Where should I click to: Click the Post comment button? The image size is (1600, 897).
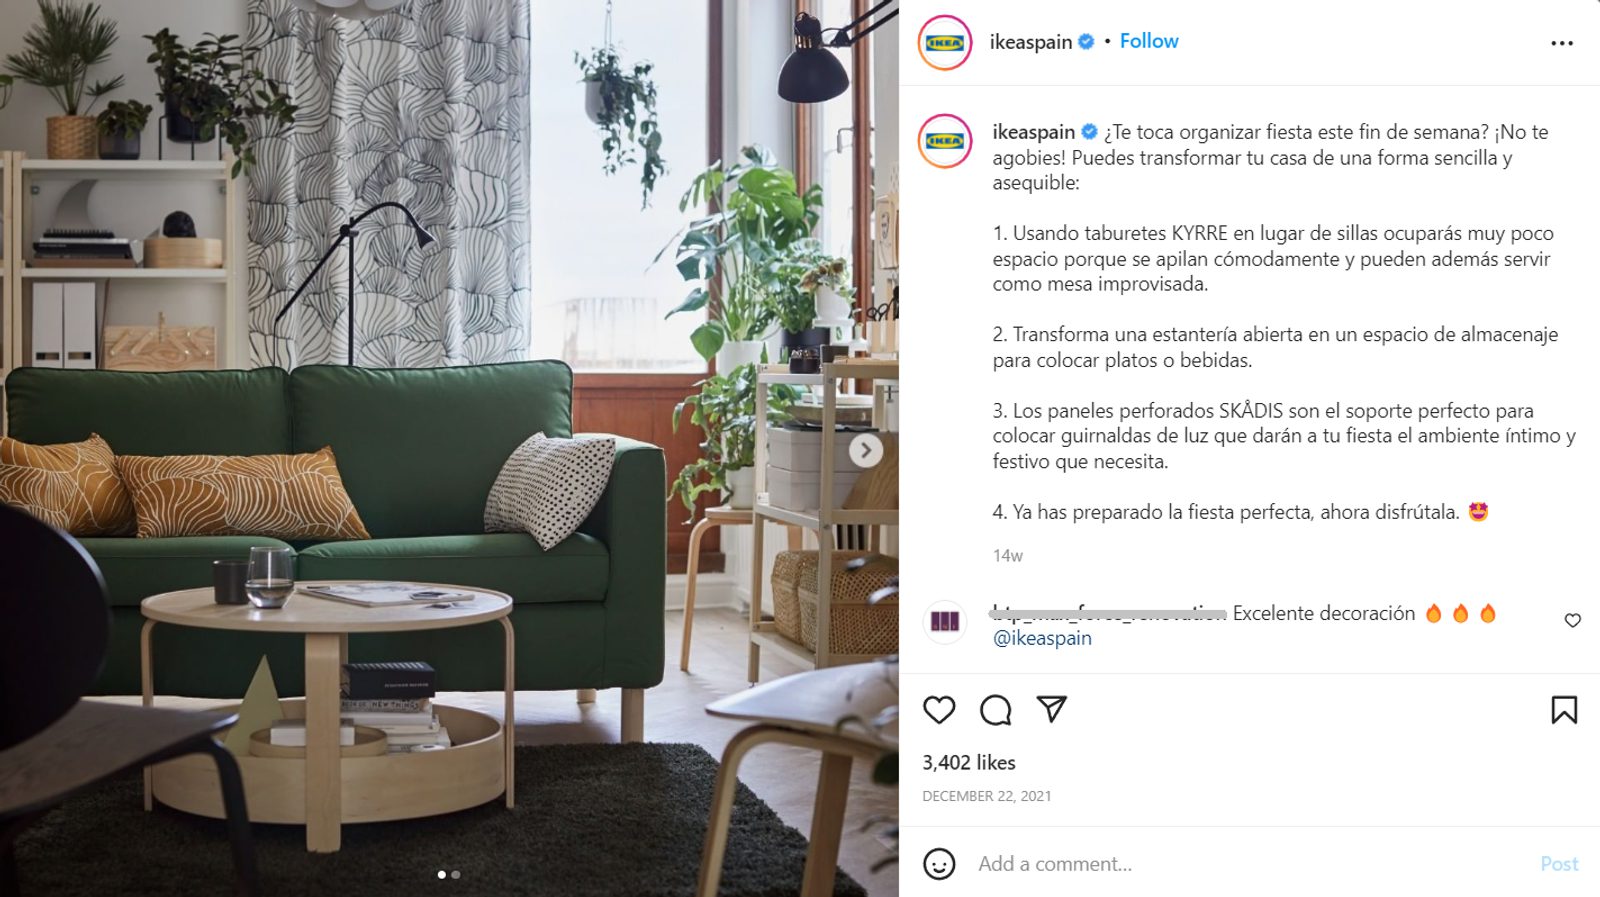click(1559, 864)
